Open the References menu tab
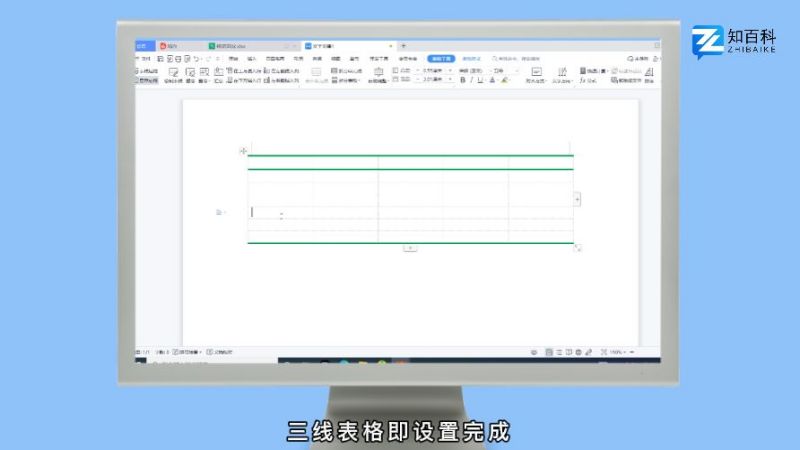This screenshot has width=800, height=450. click(x=298, y=59)
